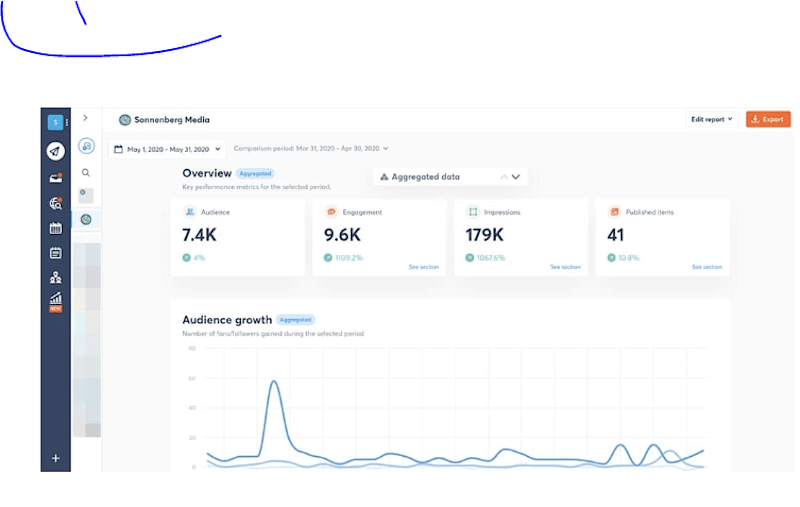The width and height of the screenshot is (800, 507).
Task: Click the workspace S avatar at sidebar top
Action: (55, 122)
